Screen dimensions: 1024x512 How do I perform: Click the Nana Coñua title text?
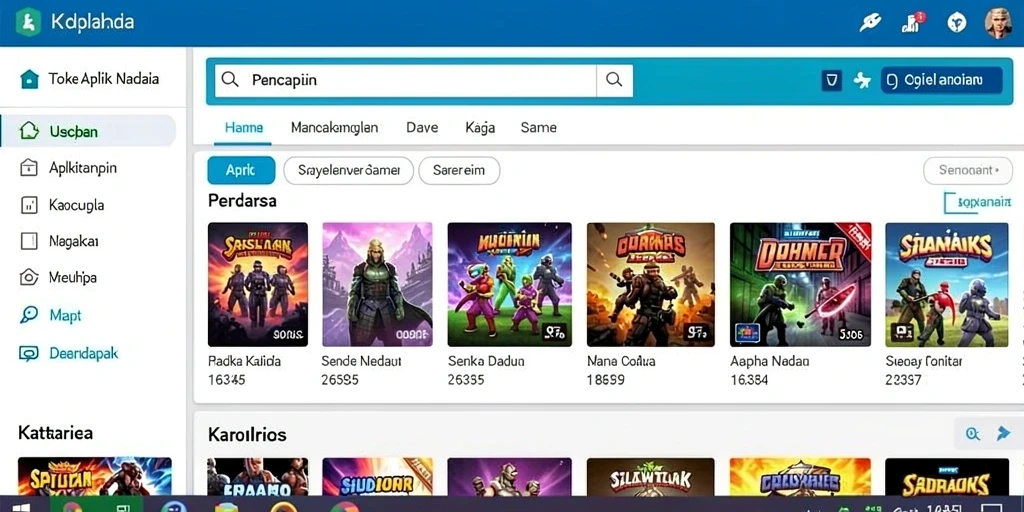tap(621, 361)
